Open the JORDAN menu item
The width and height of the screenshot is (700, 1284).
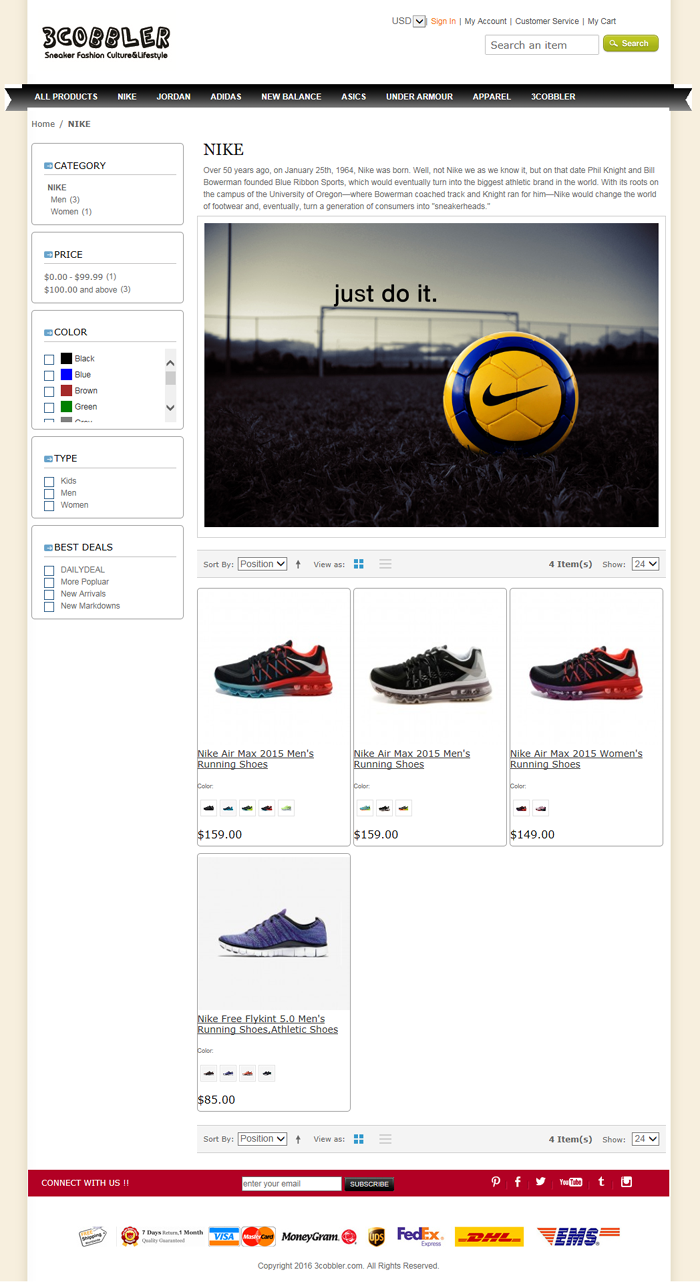pyautogui.click(x=173, y=97)
